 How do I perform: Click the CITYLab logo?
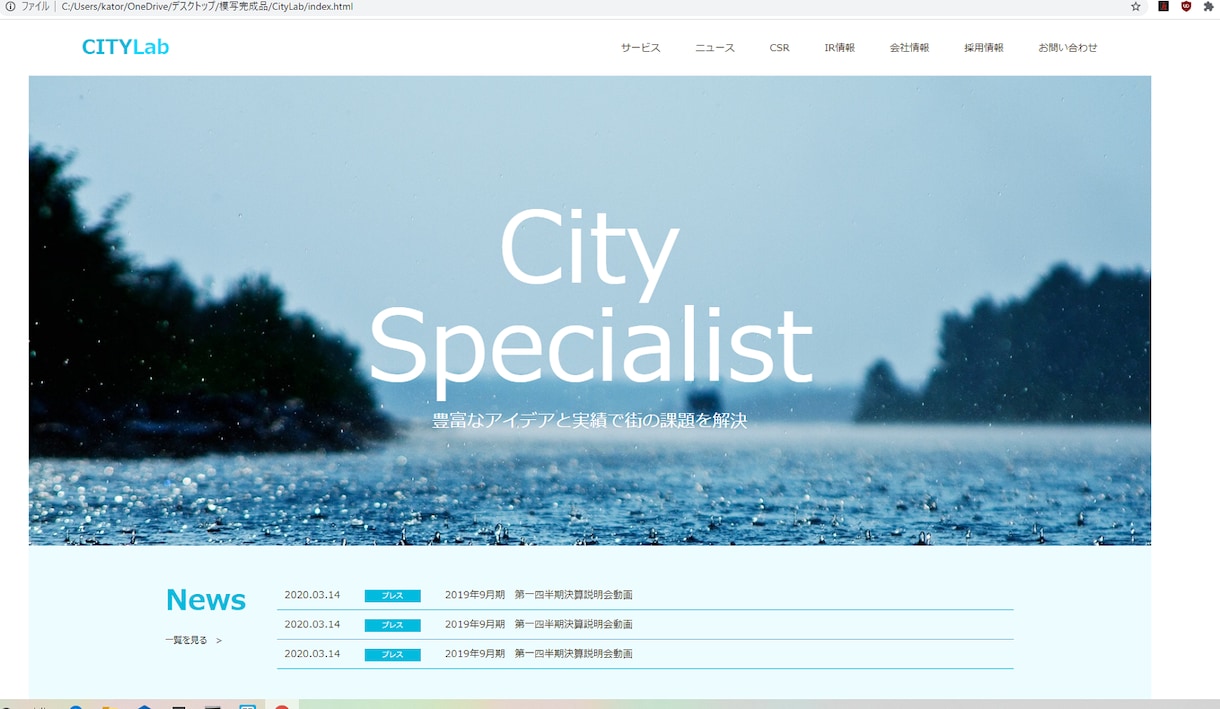tap(125, 47)
